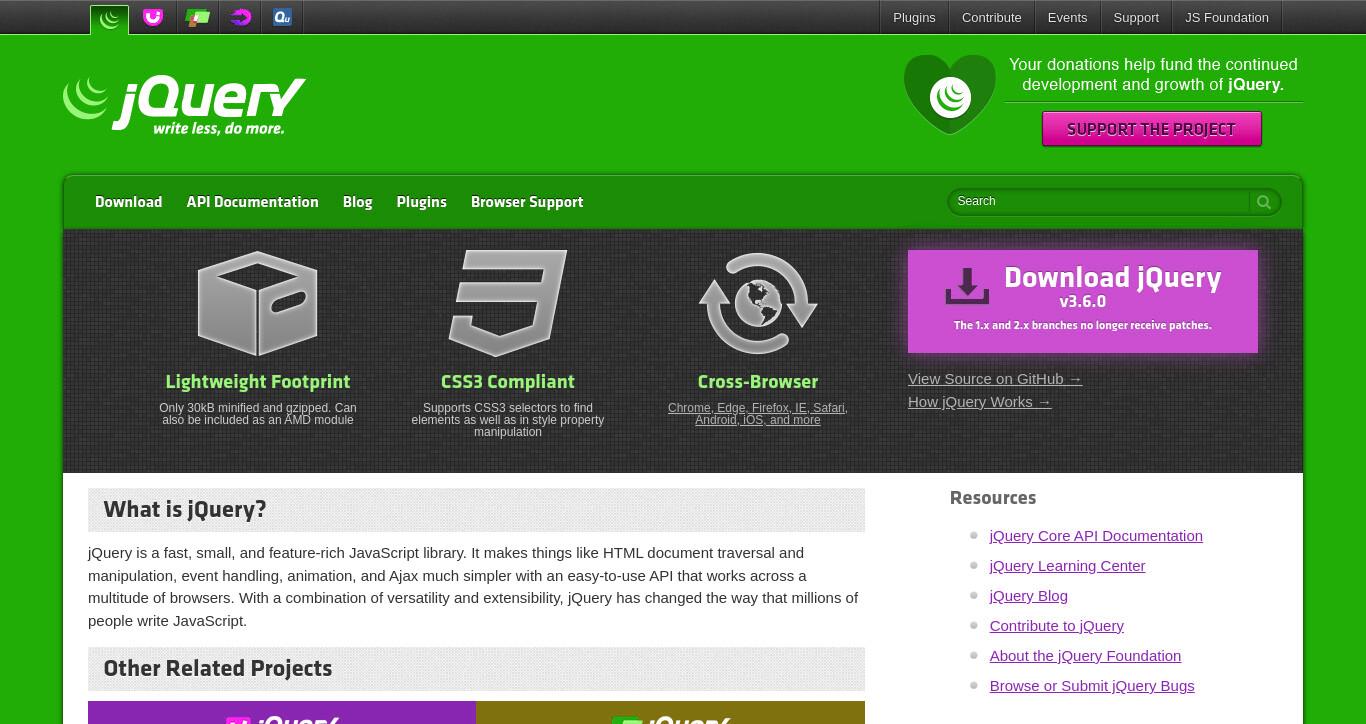Image resolution: width=1366 pixels, height=724 pixels.
Task: Open the jQuery Blog resource link
Action: 1028,596
